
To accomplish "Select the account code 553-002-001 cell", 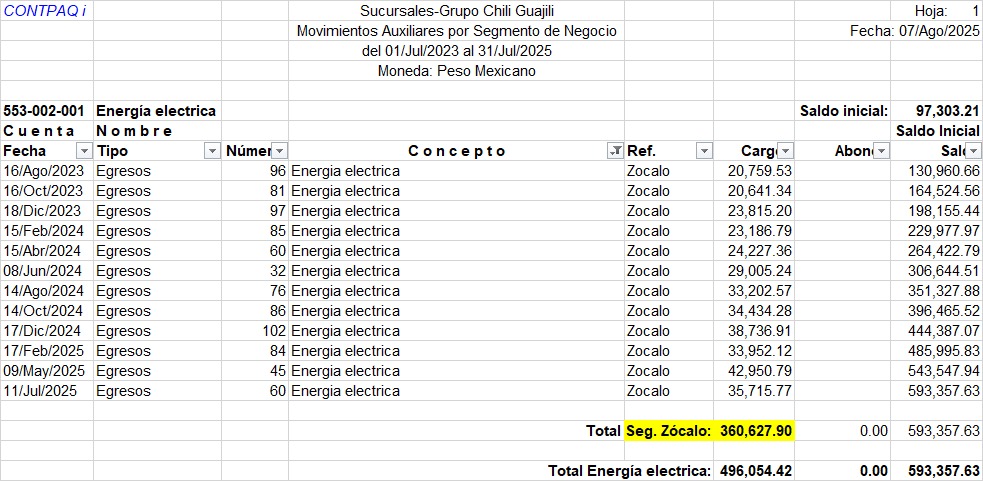I will coord(46,111).
